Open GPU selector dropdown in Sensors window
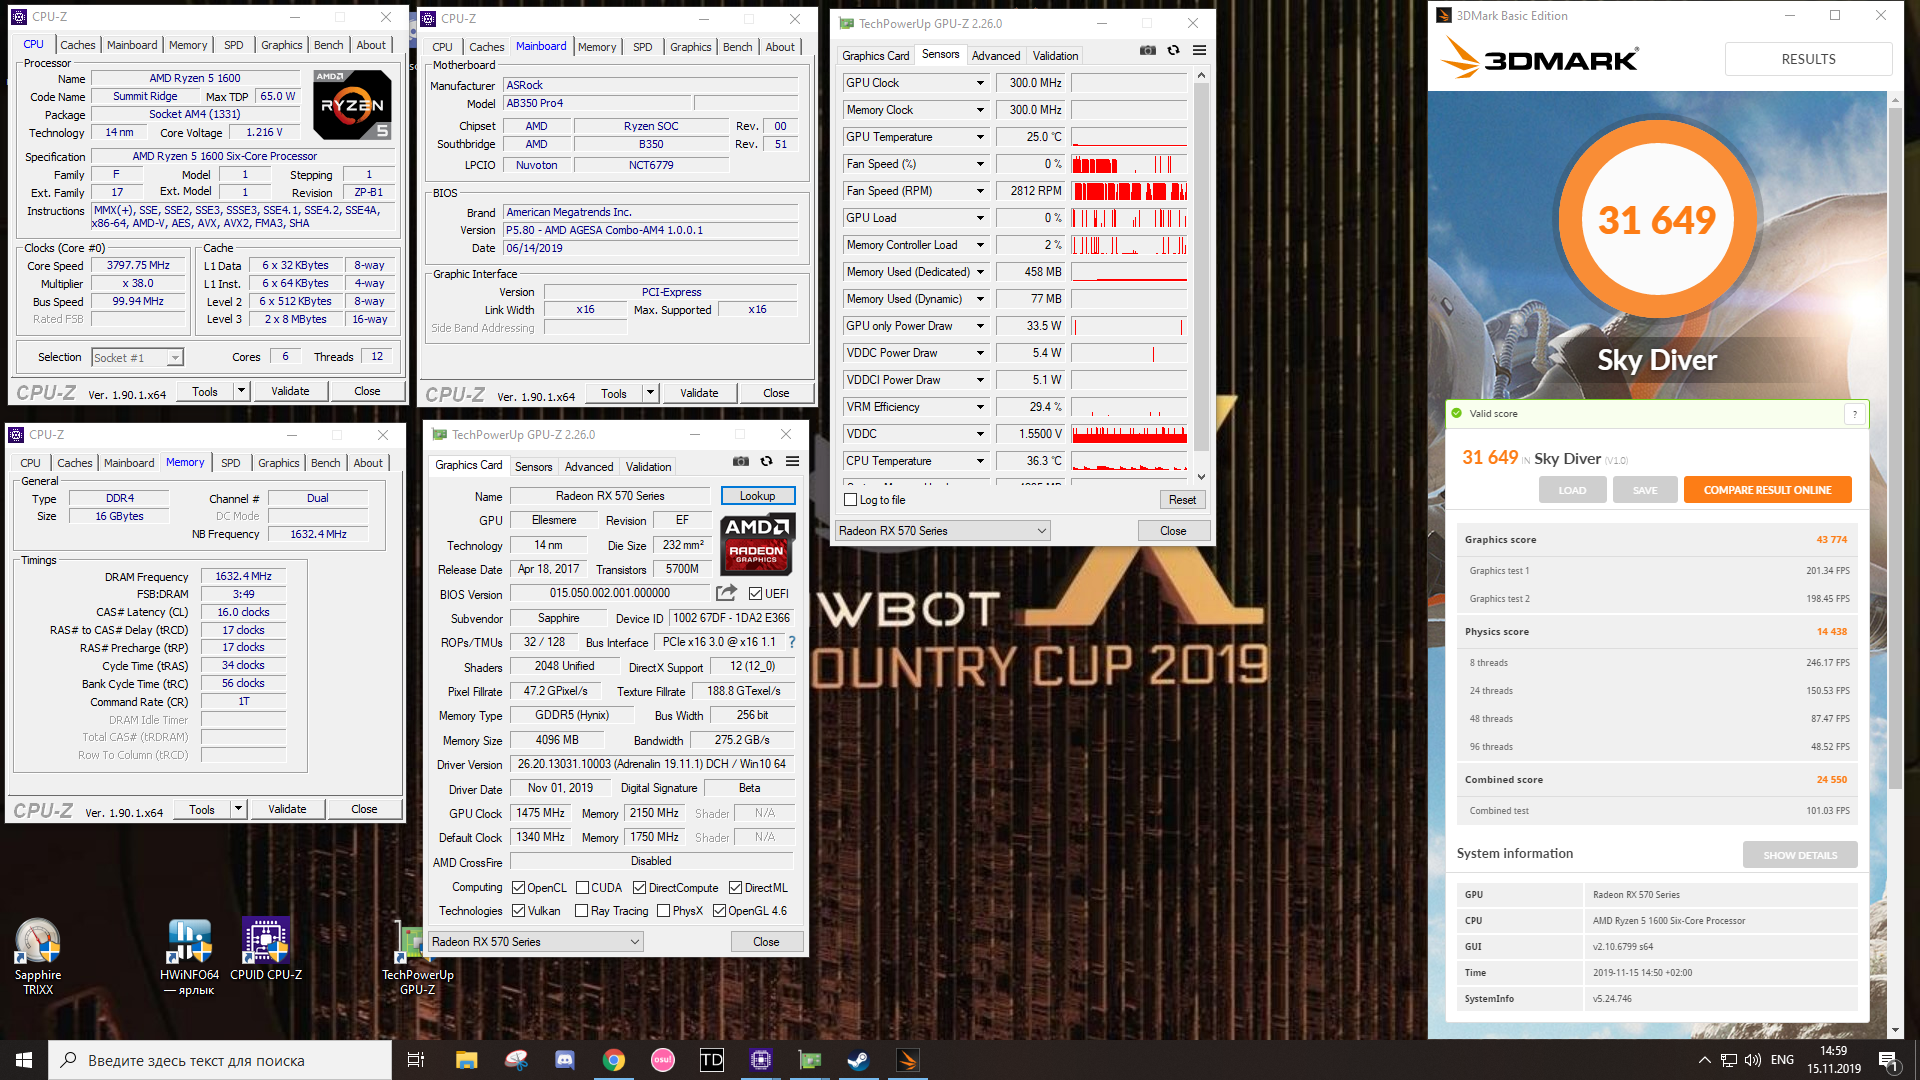Screen dimensions: 1920x1080 942,531
